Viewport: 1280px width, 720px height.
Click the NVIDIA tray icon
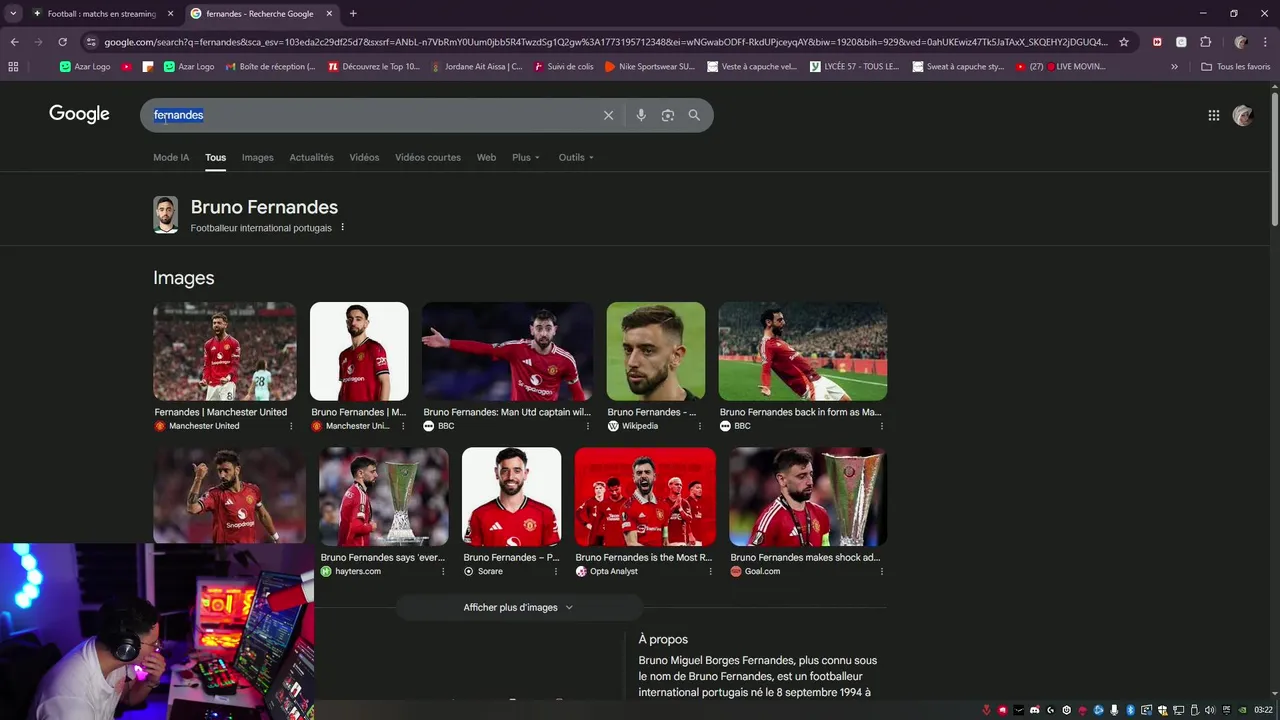pos(1243,710)
